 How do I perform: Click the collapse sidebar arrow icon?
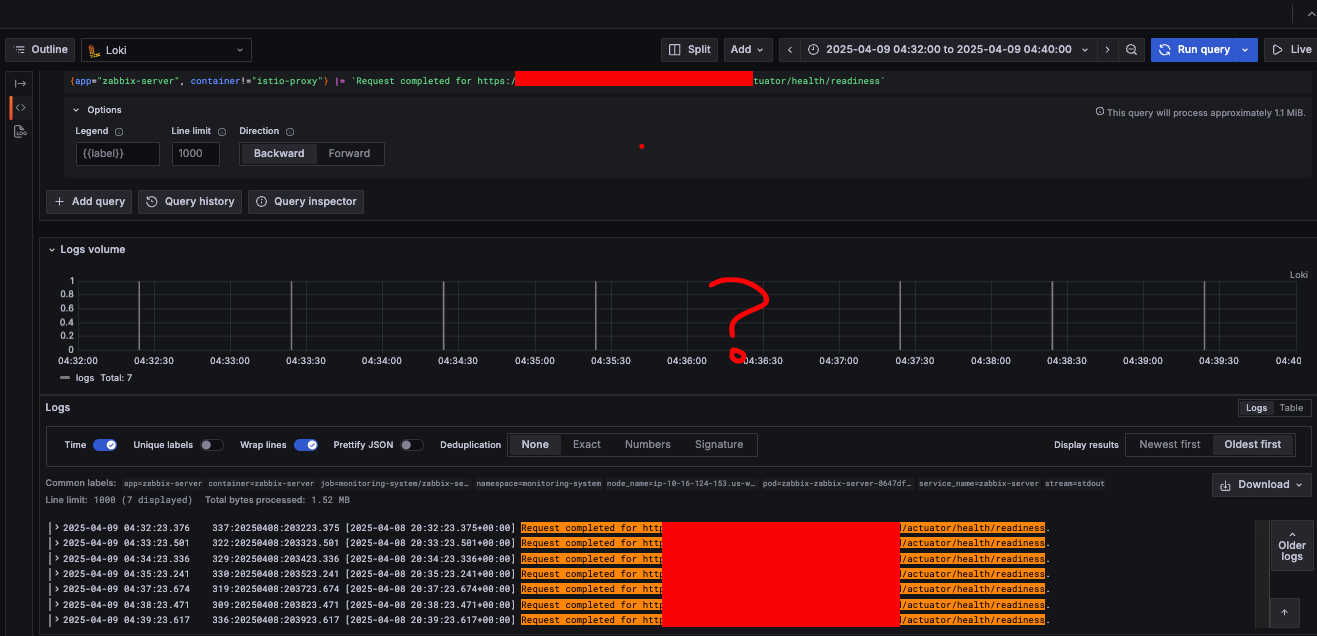20,83
